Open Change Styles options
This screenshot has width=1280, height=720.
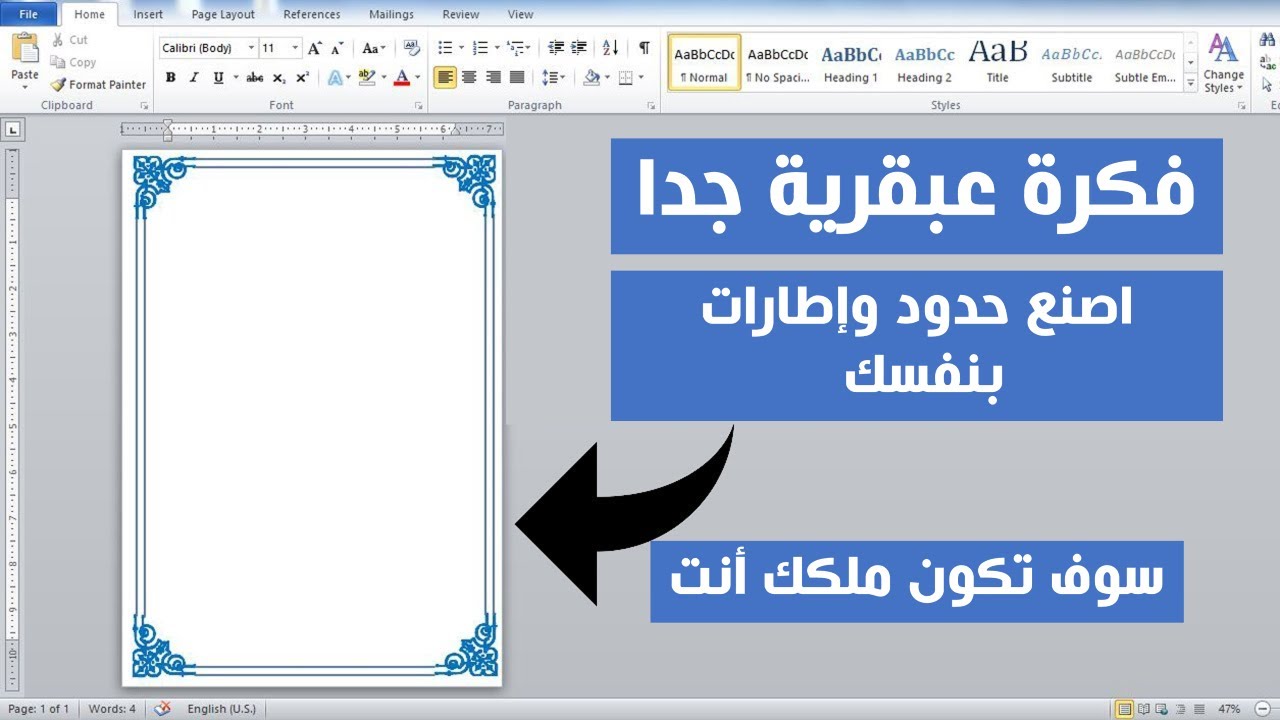click(x=1223, y=63)
